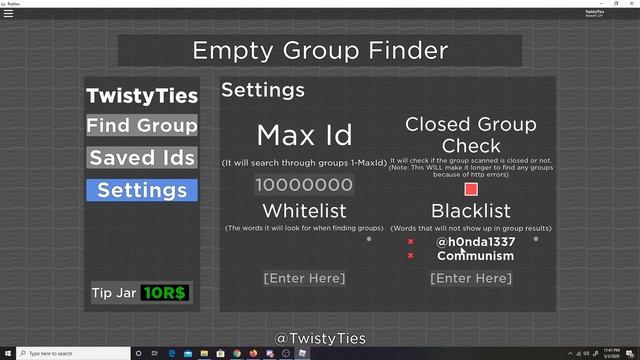The image size is (640, 360).
Task: Show hidden system tray icons
Action: [x=570, y=353]
